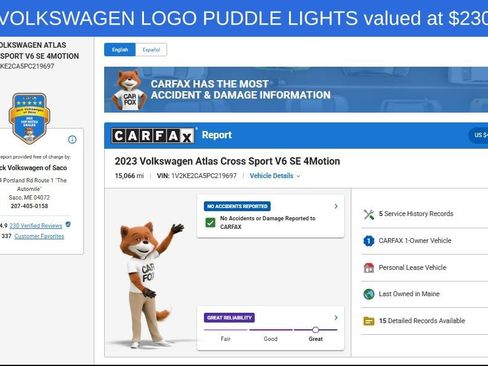The width and height of the screenshot is (488, 366).
Task: Click the blue 1-Owner badge icon
Action: point(369,241)
